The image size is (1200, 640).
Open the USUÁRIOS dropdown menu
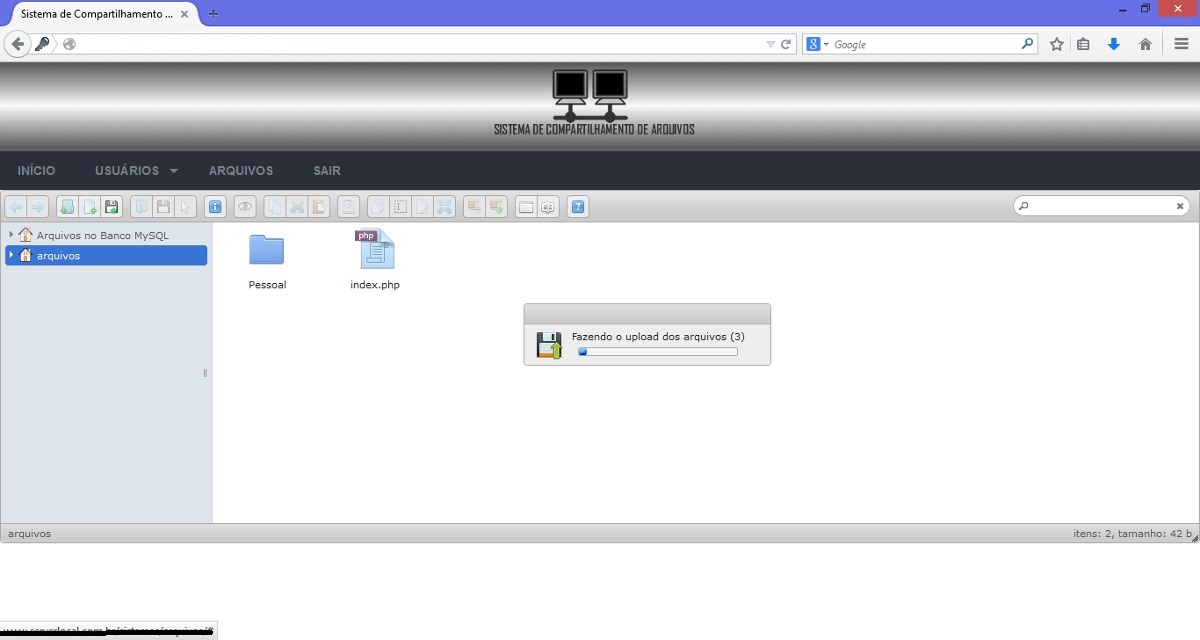coord(126,170)
